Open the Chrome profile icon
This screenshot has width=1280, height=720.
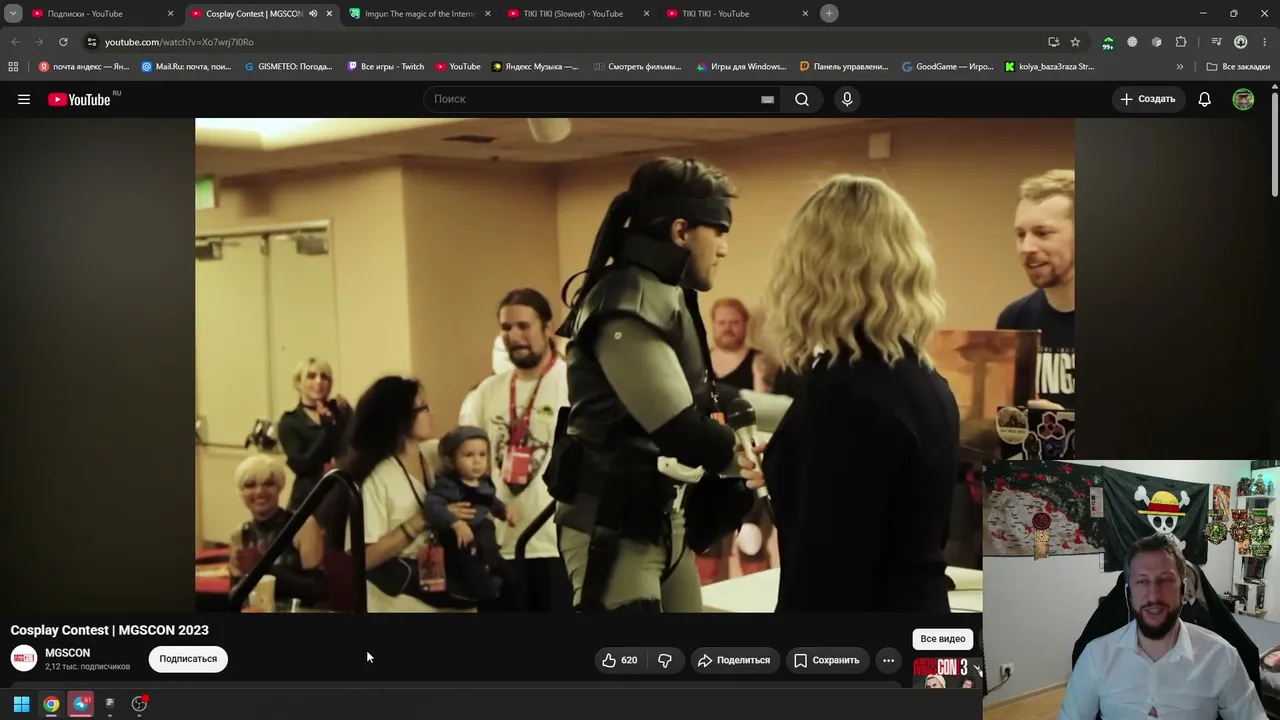(x=1241, y=42)
